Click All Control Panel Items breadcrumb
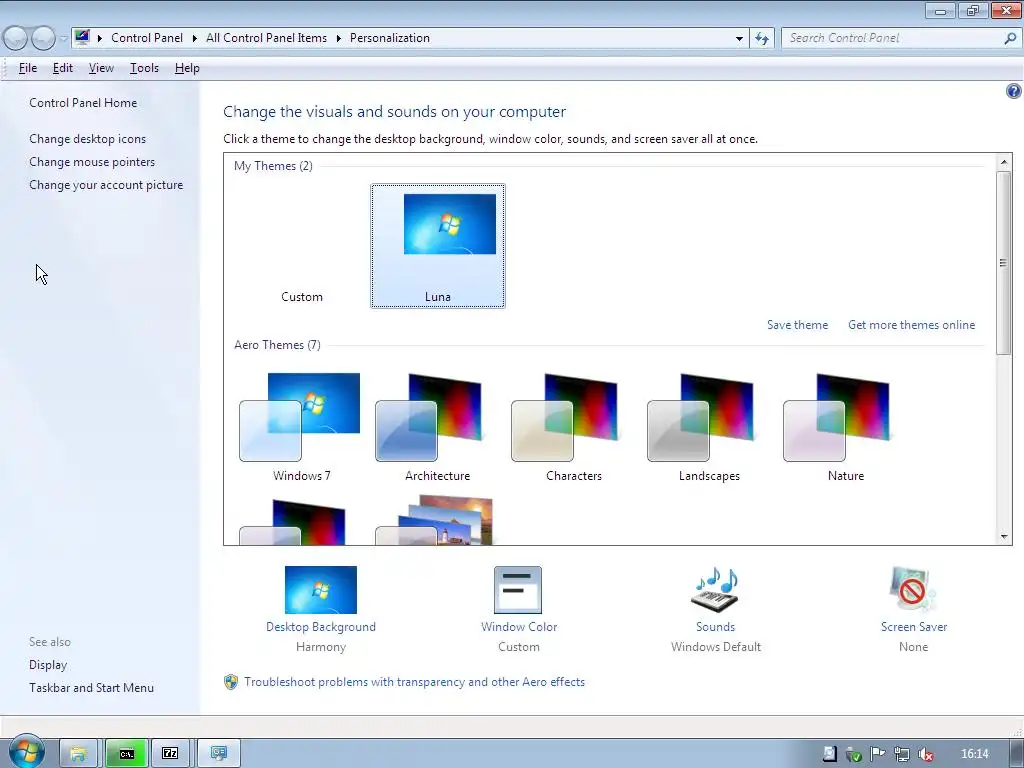The height and width of the screenshot is (768, 1024). tap(266, 38)
